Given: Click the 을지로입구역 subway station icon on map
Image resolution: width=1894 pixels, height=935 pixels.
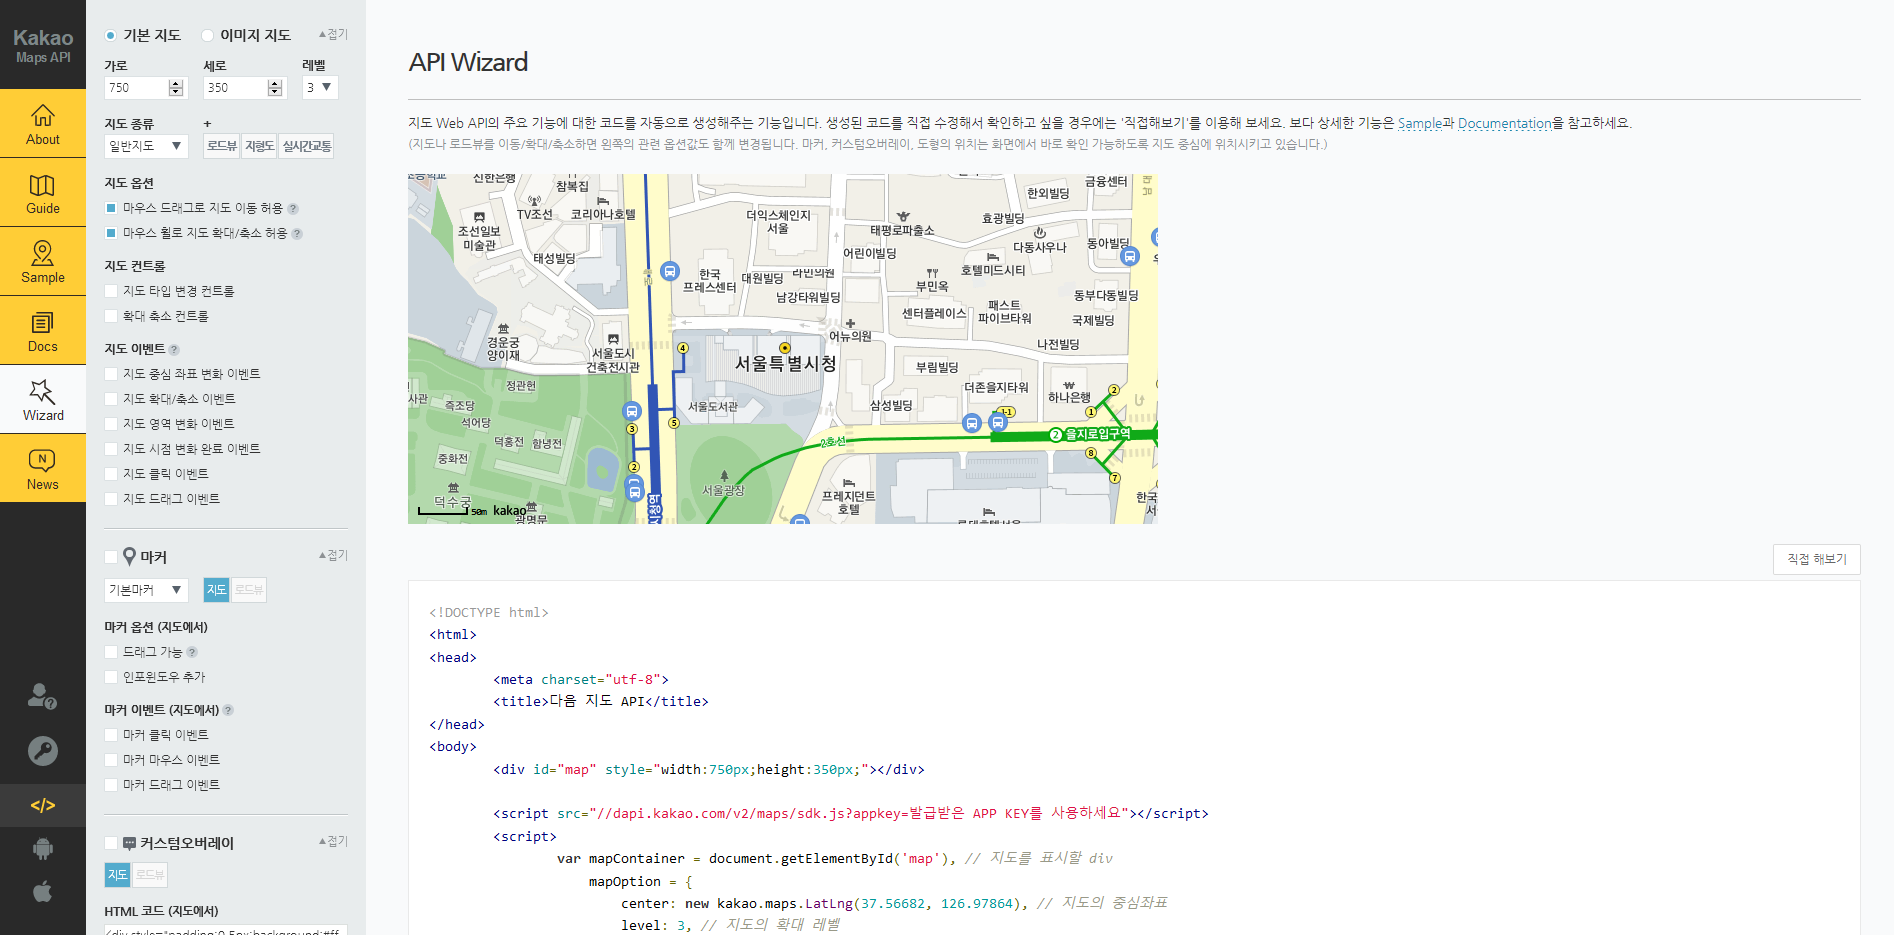Looking at the screenshot, I should tap(1055, 434).
